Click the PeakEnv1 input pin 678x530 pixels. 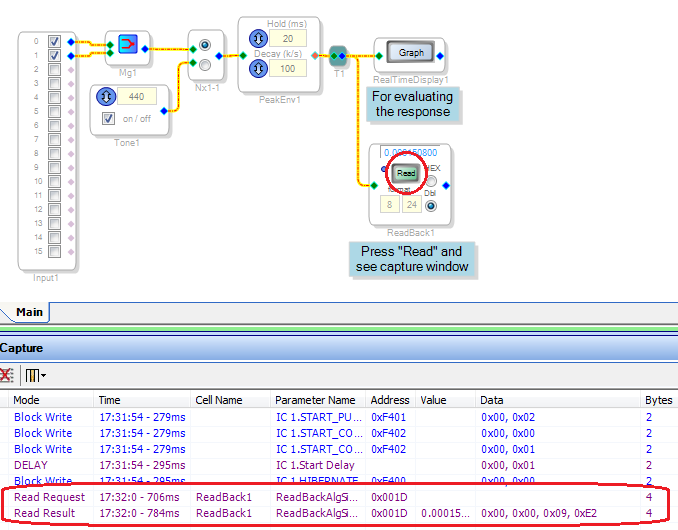(243, 55)
